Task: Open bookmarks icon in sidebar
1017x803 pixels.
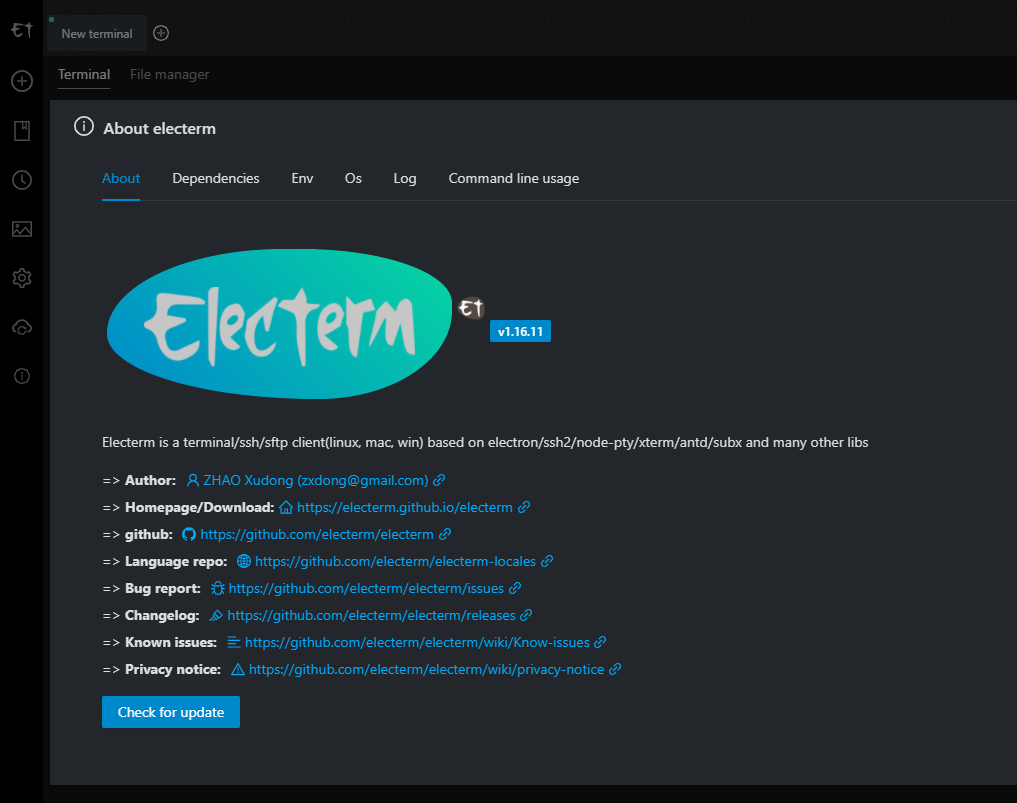Action: click(22, 130)
